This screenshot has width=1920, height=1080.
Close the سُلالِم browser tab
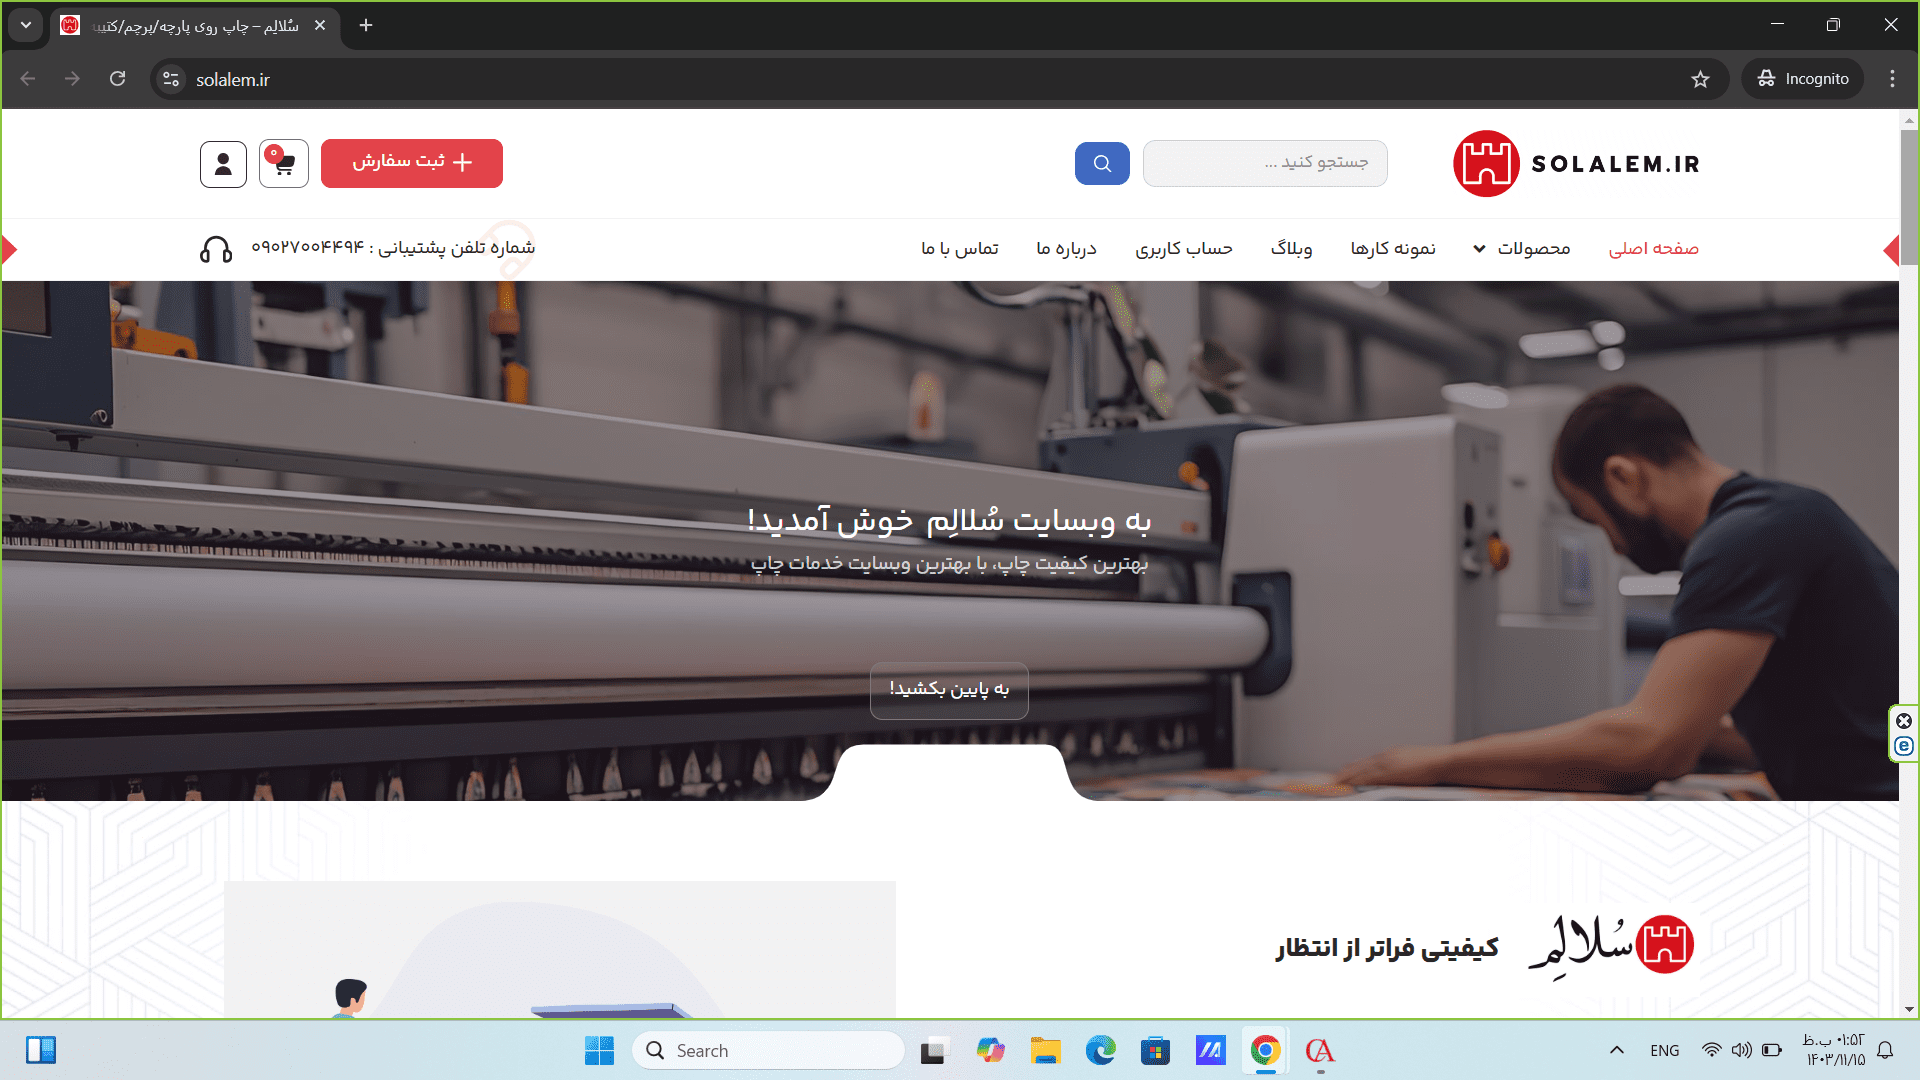click(x=320, y=25)
